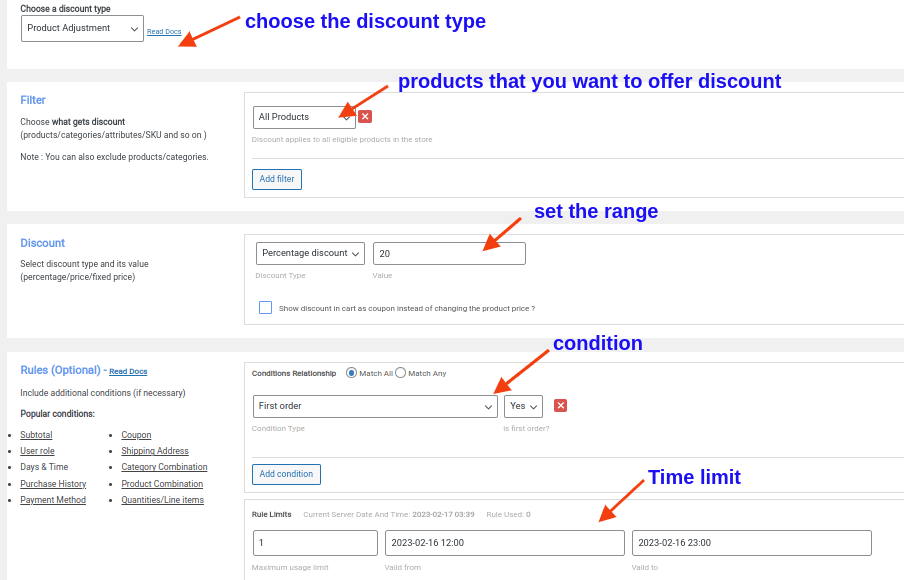Image resolution: width=904 pixels, height=580 pixels.
Task: Open Read Docs next to discount type
Action: (164, 31)
